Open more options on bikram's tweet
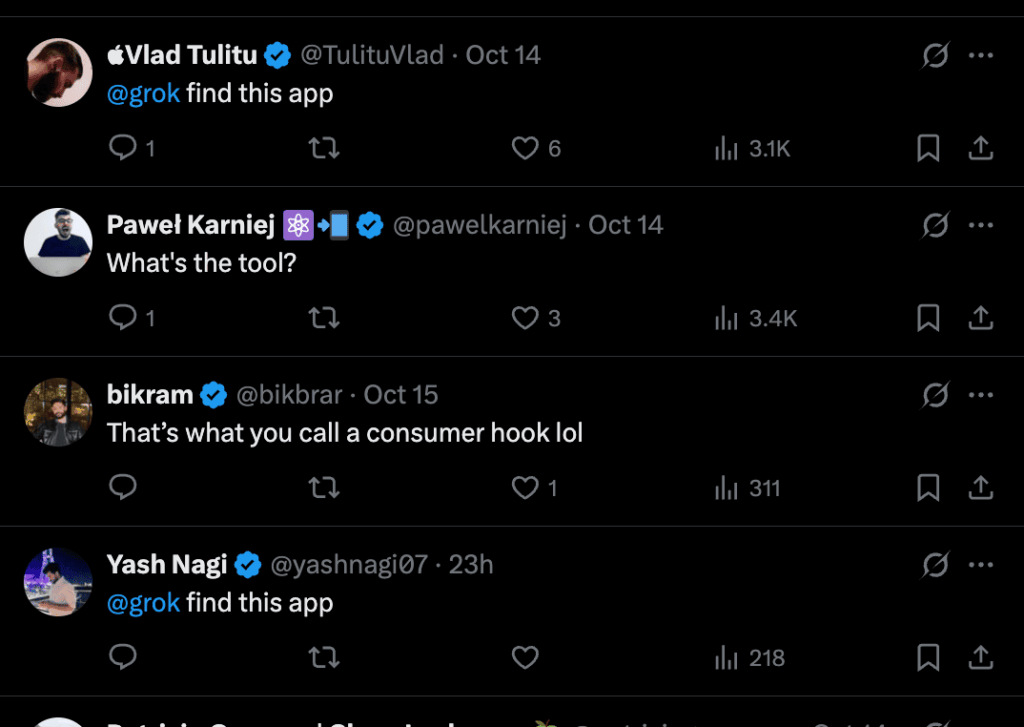Screen dimensions: 1024x727 point(981,396)
